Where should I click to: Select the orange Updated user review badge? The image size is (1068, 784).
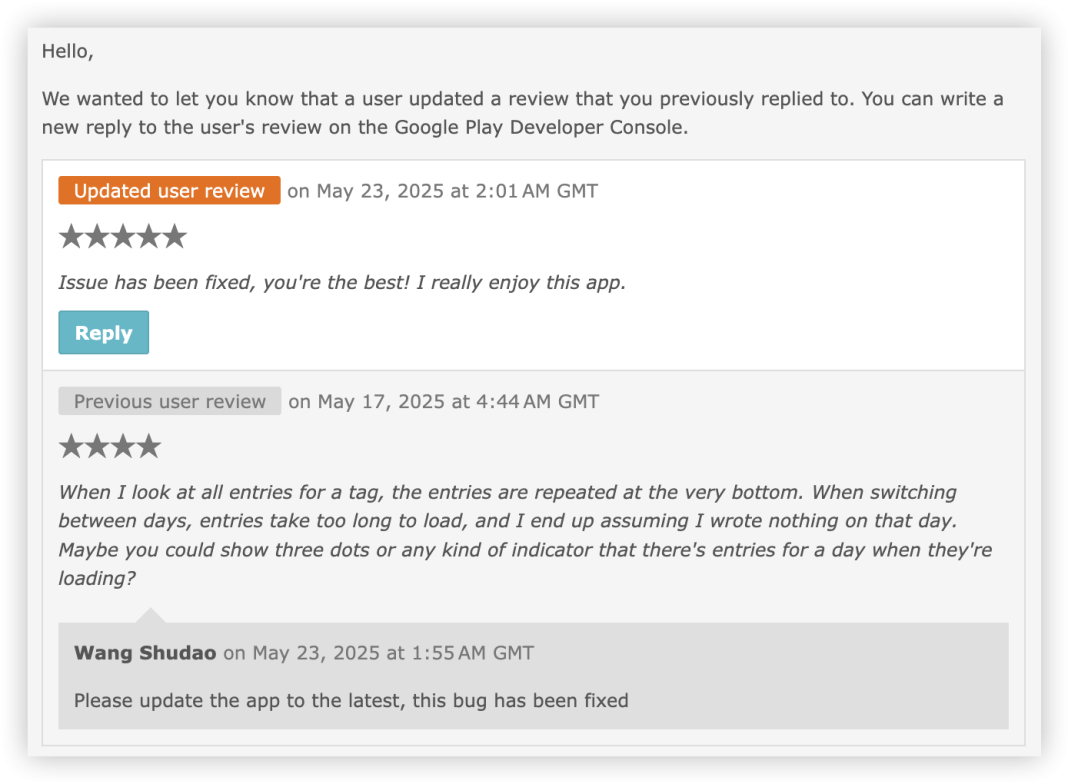(x=169, y=191)
